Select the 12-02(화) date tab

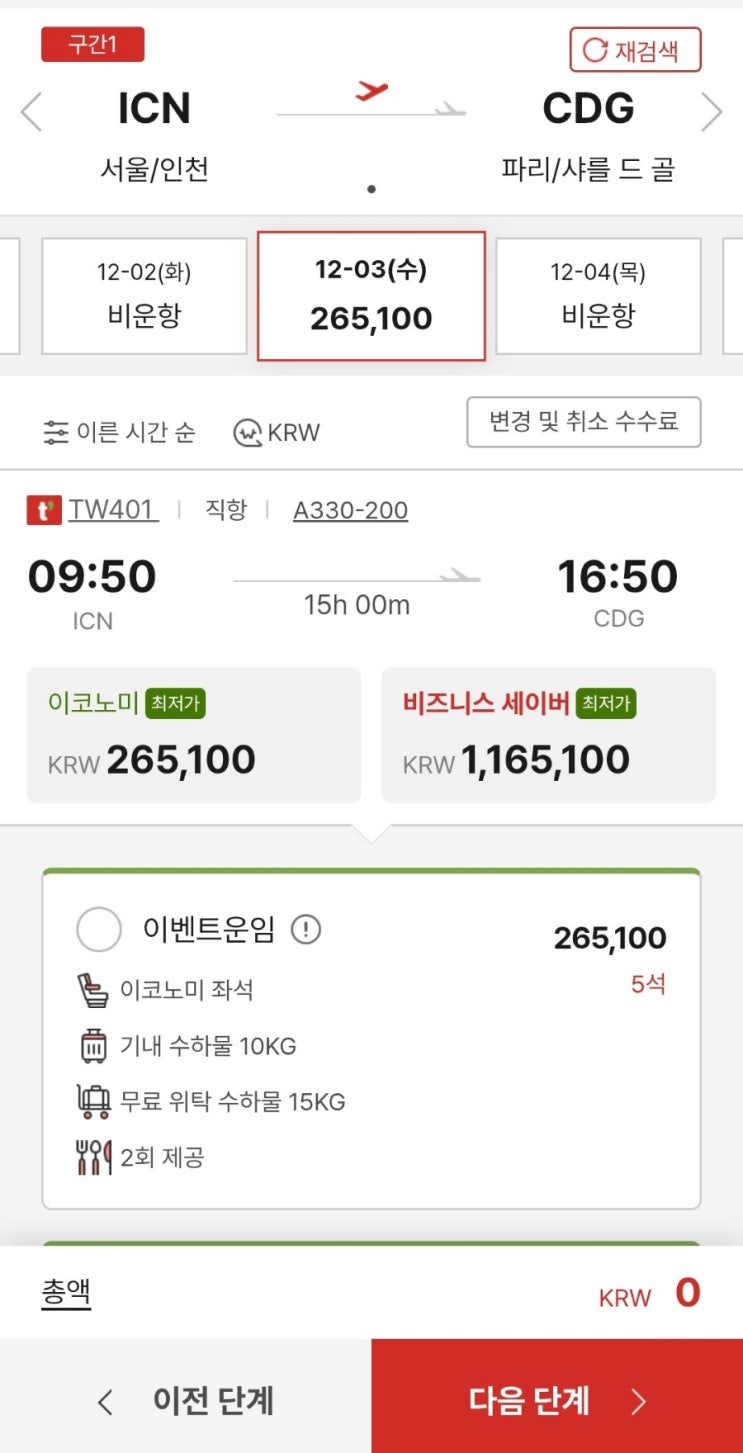pos(144,295)
